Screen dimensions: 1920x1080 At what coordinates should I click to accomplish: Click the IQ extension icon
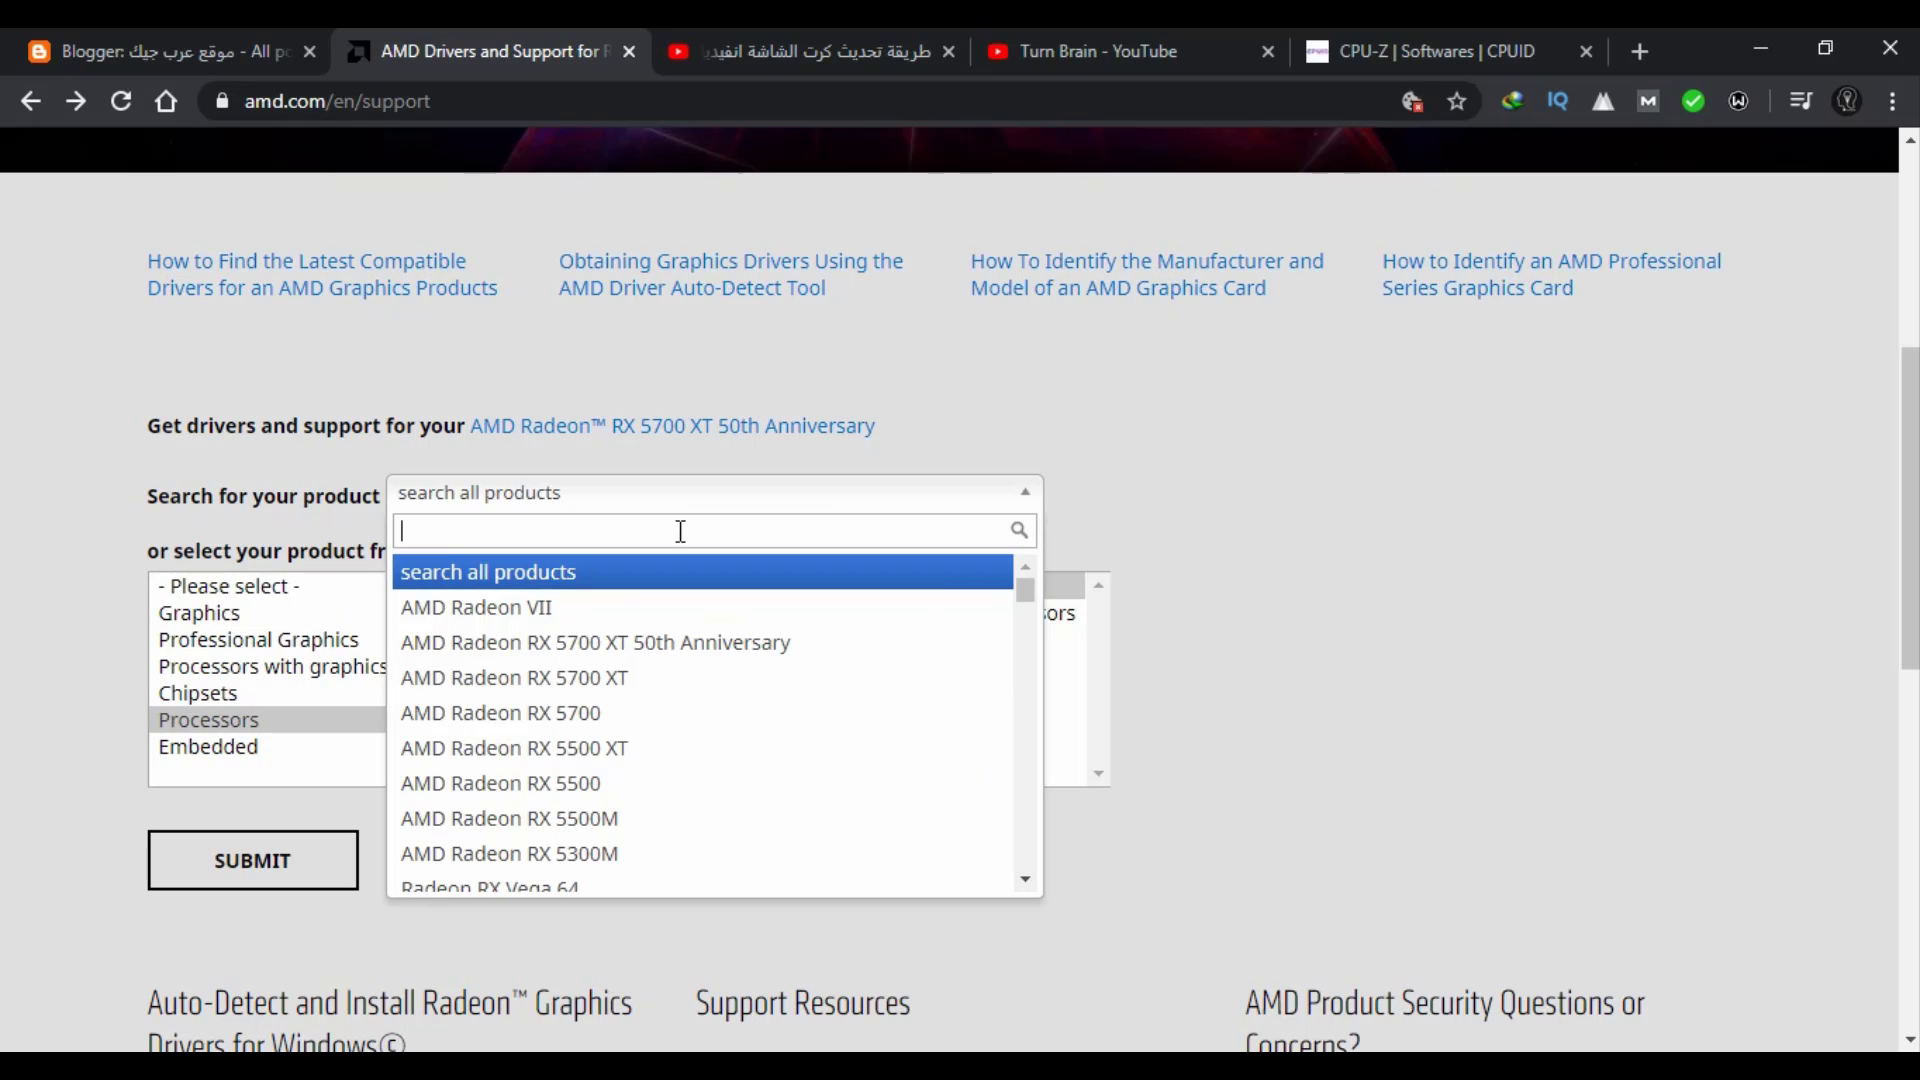(1557, 101)
